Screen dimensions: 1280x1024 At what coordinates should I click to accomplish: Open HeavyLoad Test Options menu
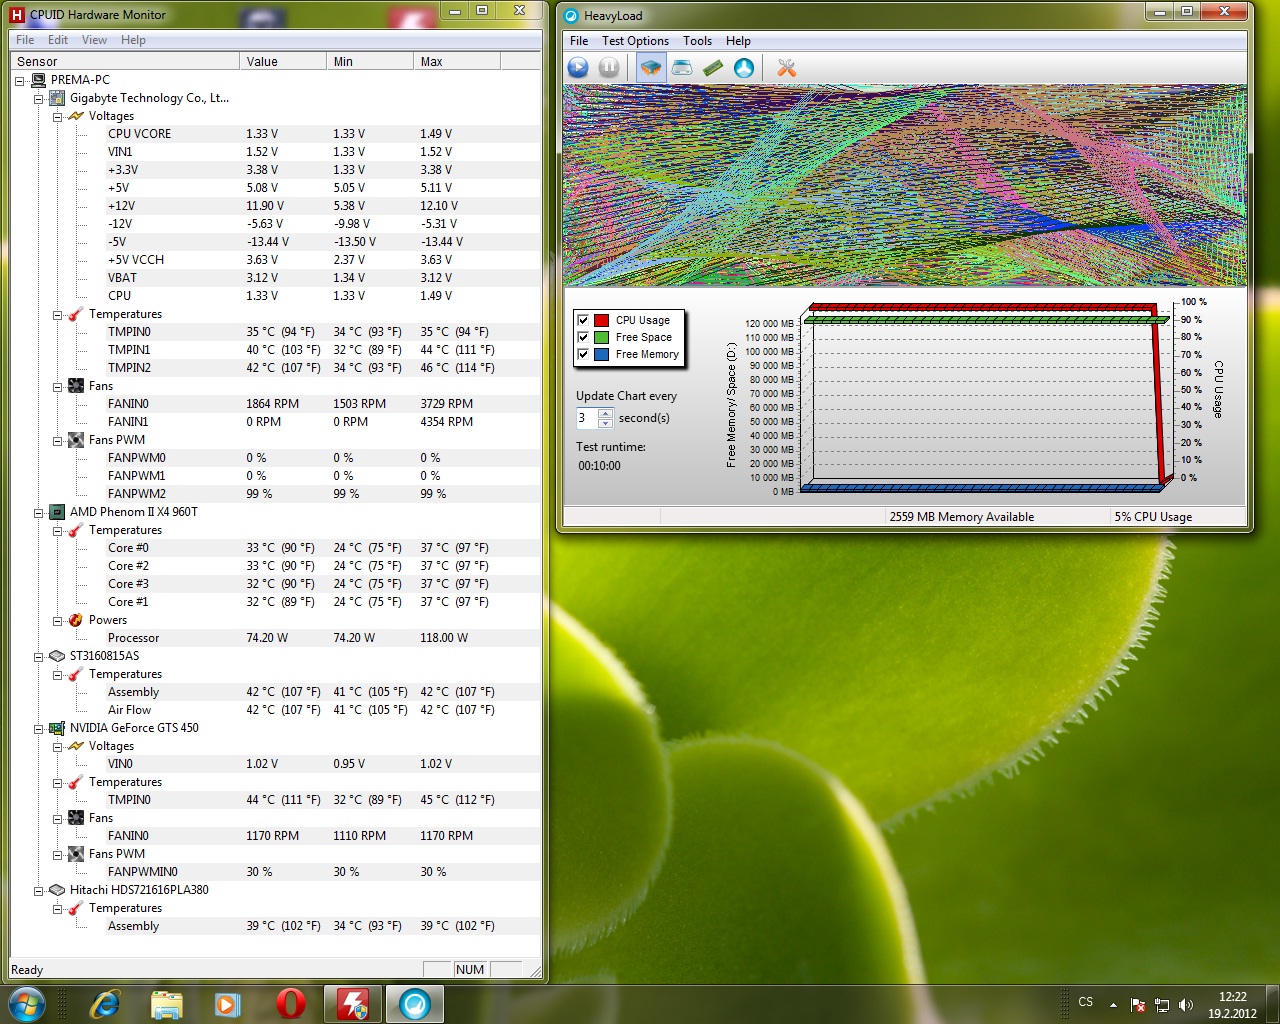(x=635, y=41)
